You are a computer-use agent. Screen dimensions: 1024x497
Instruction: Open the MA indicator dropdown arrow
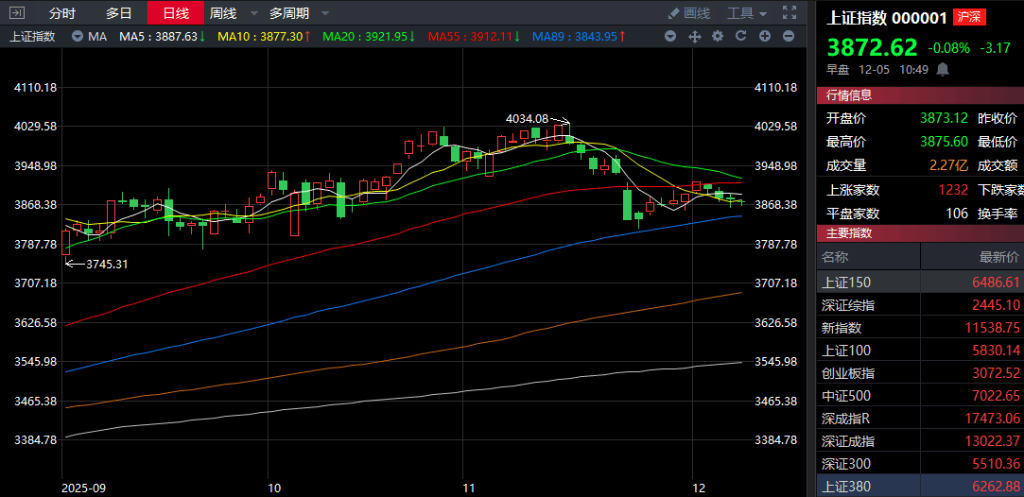[78, 36]
